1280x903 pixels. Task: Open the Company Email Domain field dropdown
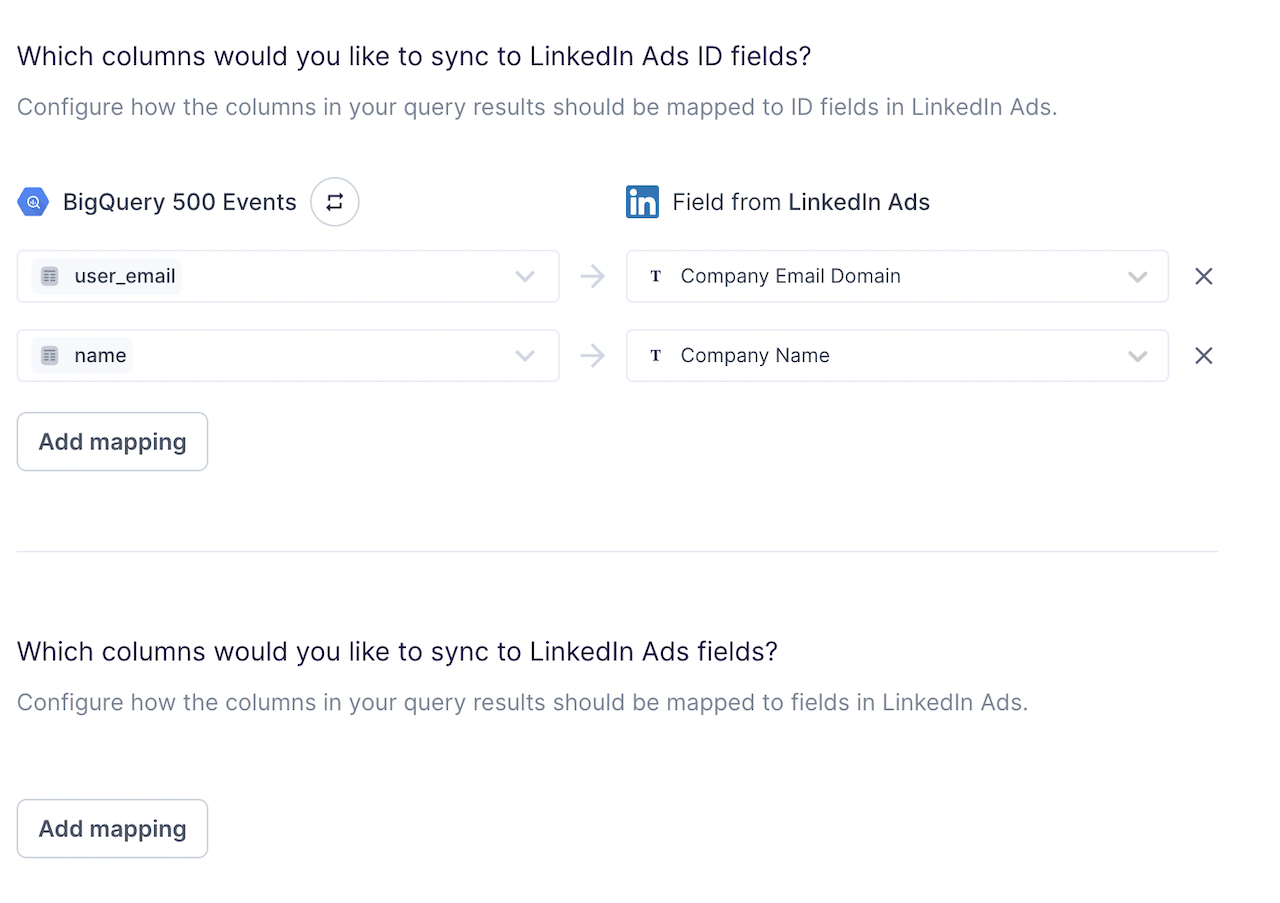[897, 276]
